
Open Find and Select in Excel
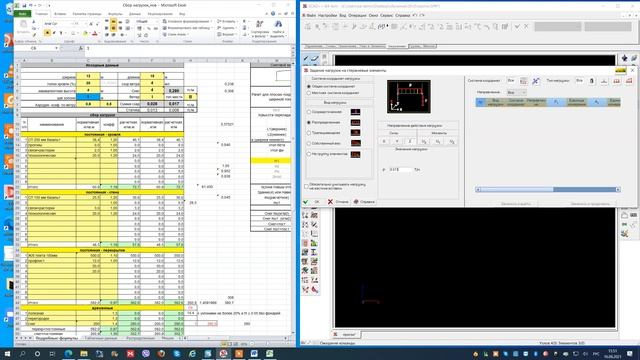278,29
